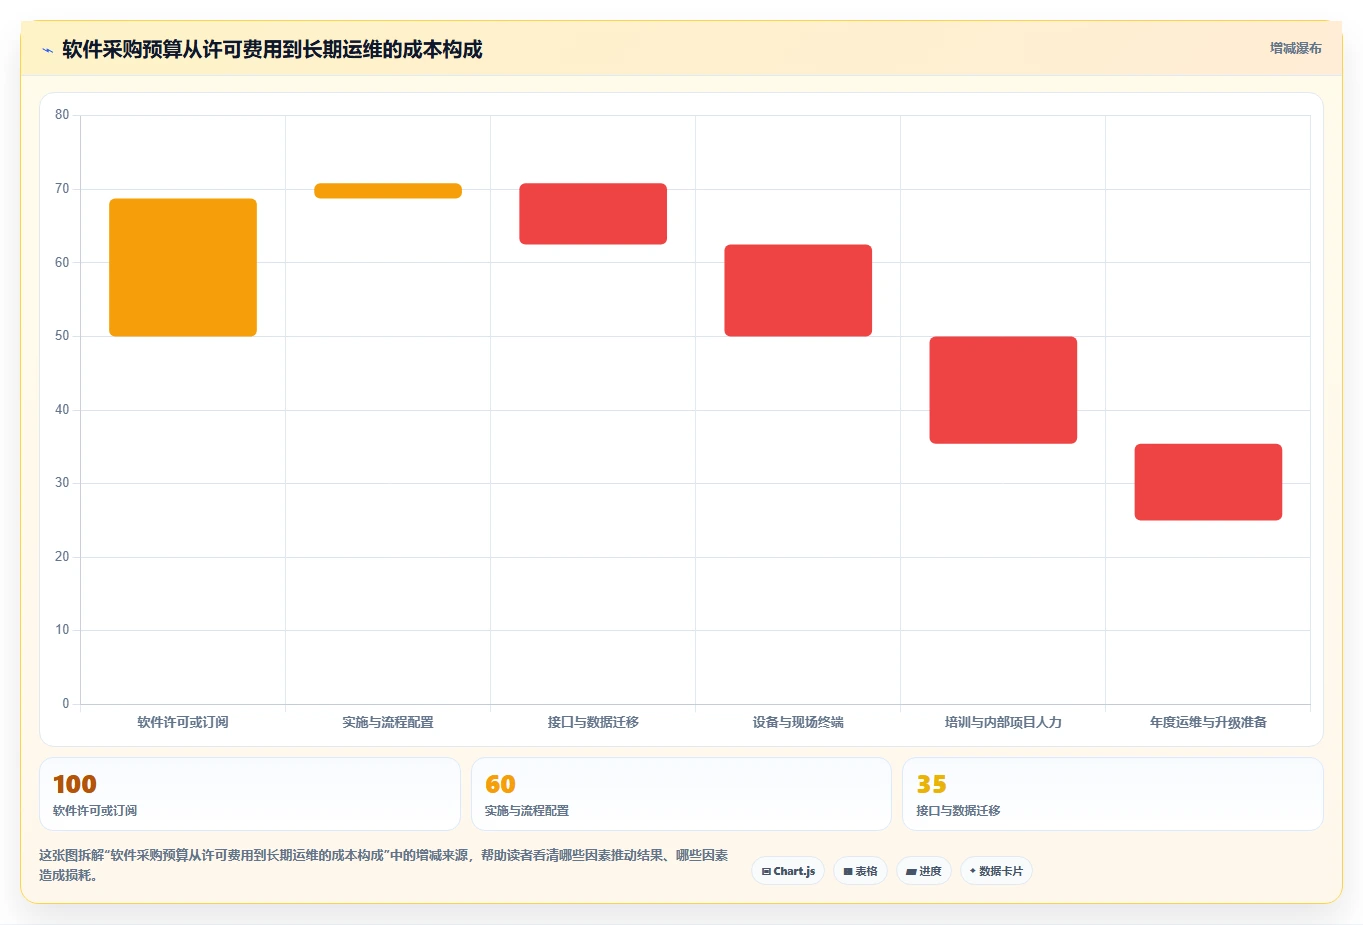Click the red 设备与现场终端 bar
The image size is (1363, 925).
click(x=798, y=290)
